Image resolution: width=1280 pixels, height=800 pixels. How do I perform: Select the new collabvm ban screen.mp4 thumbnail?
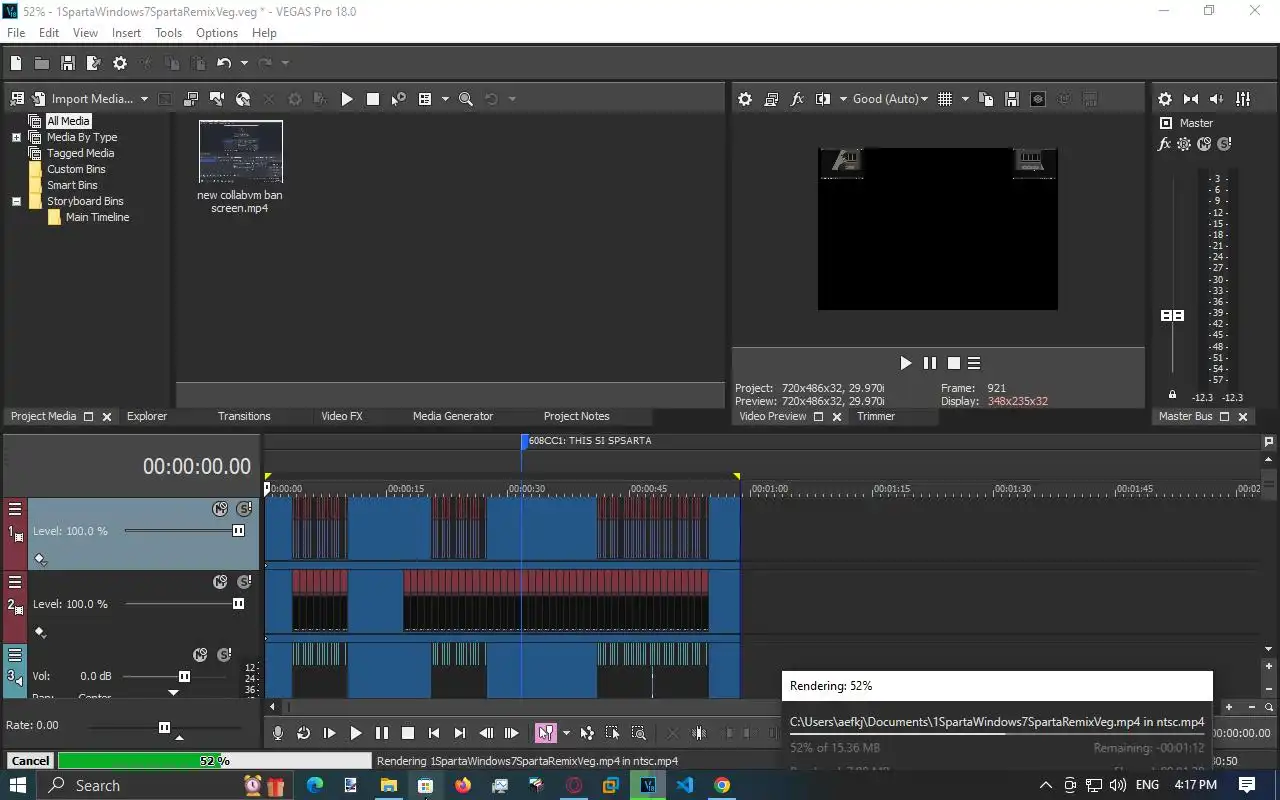[241, 152]
